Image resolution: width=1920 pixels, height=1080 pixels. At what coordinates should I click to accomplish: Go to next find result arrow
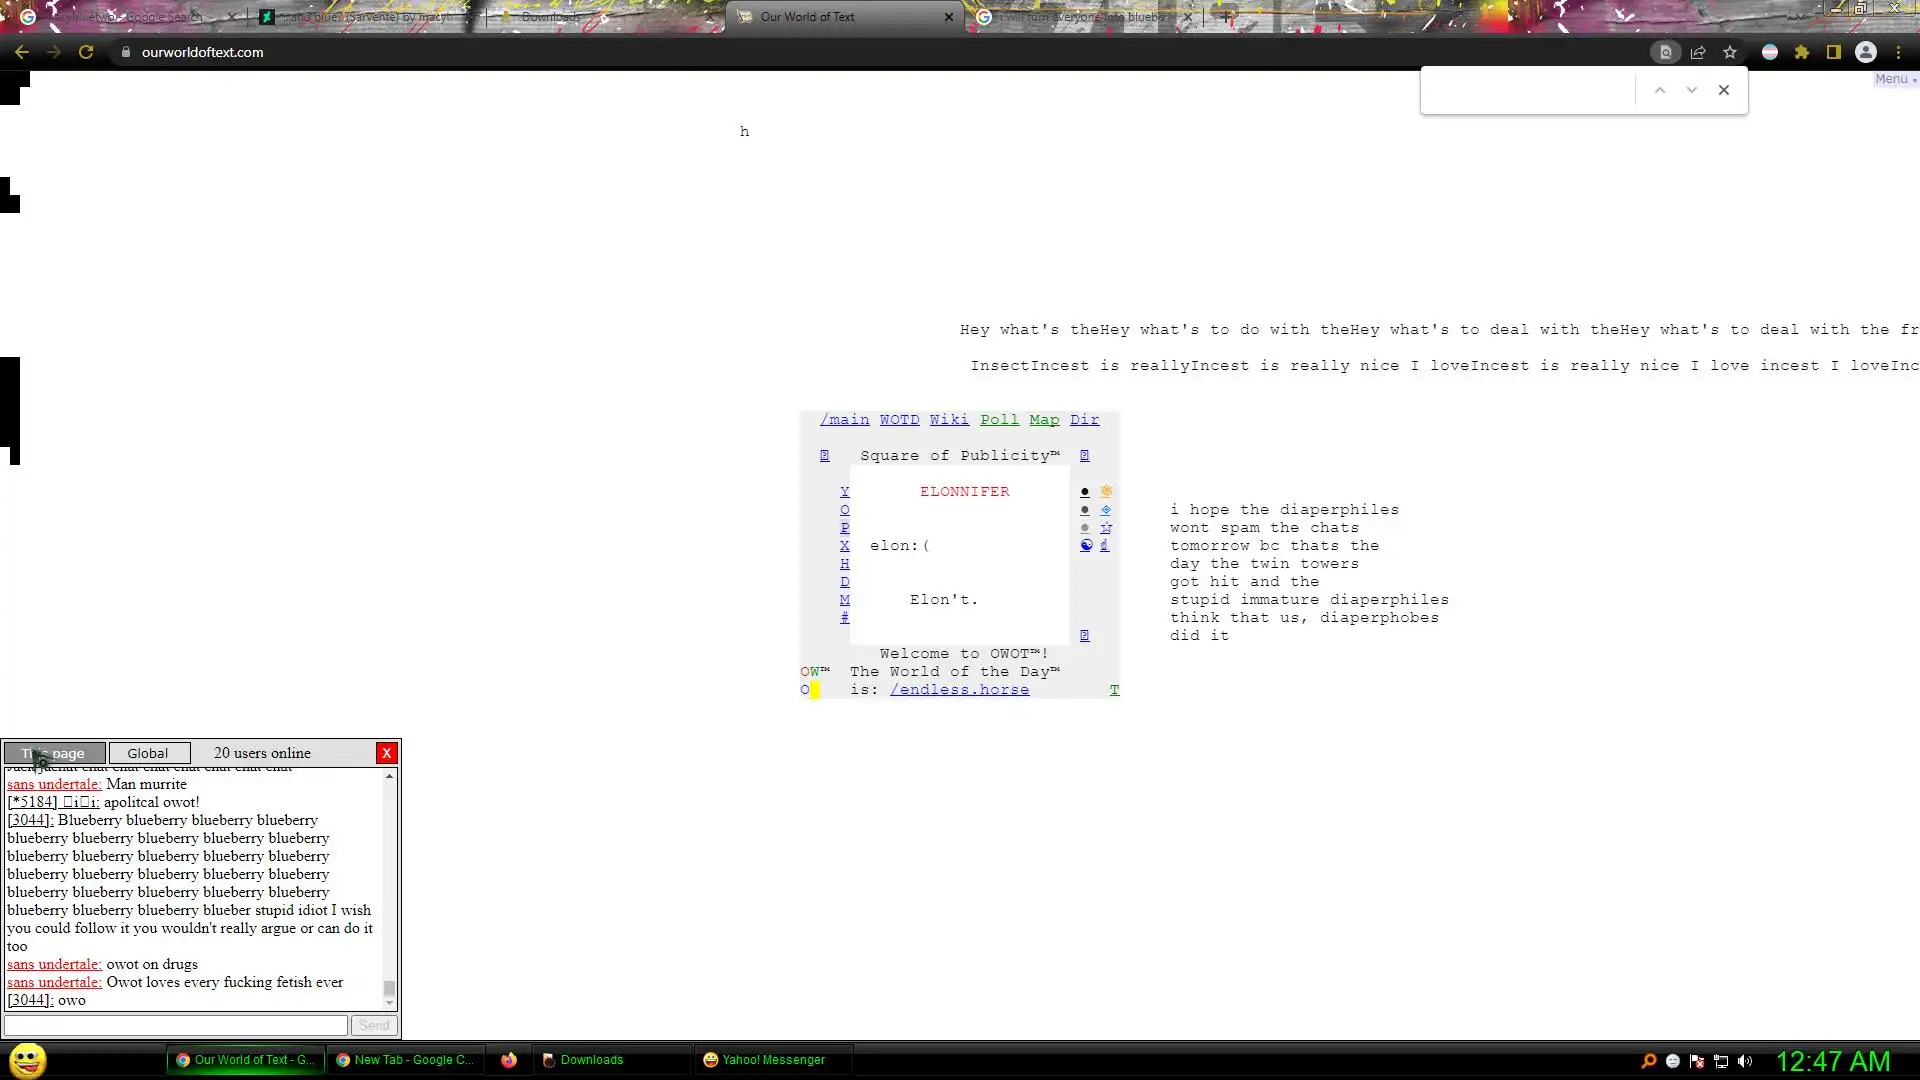[x=1692, y=90]
